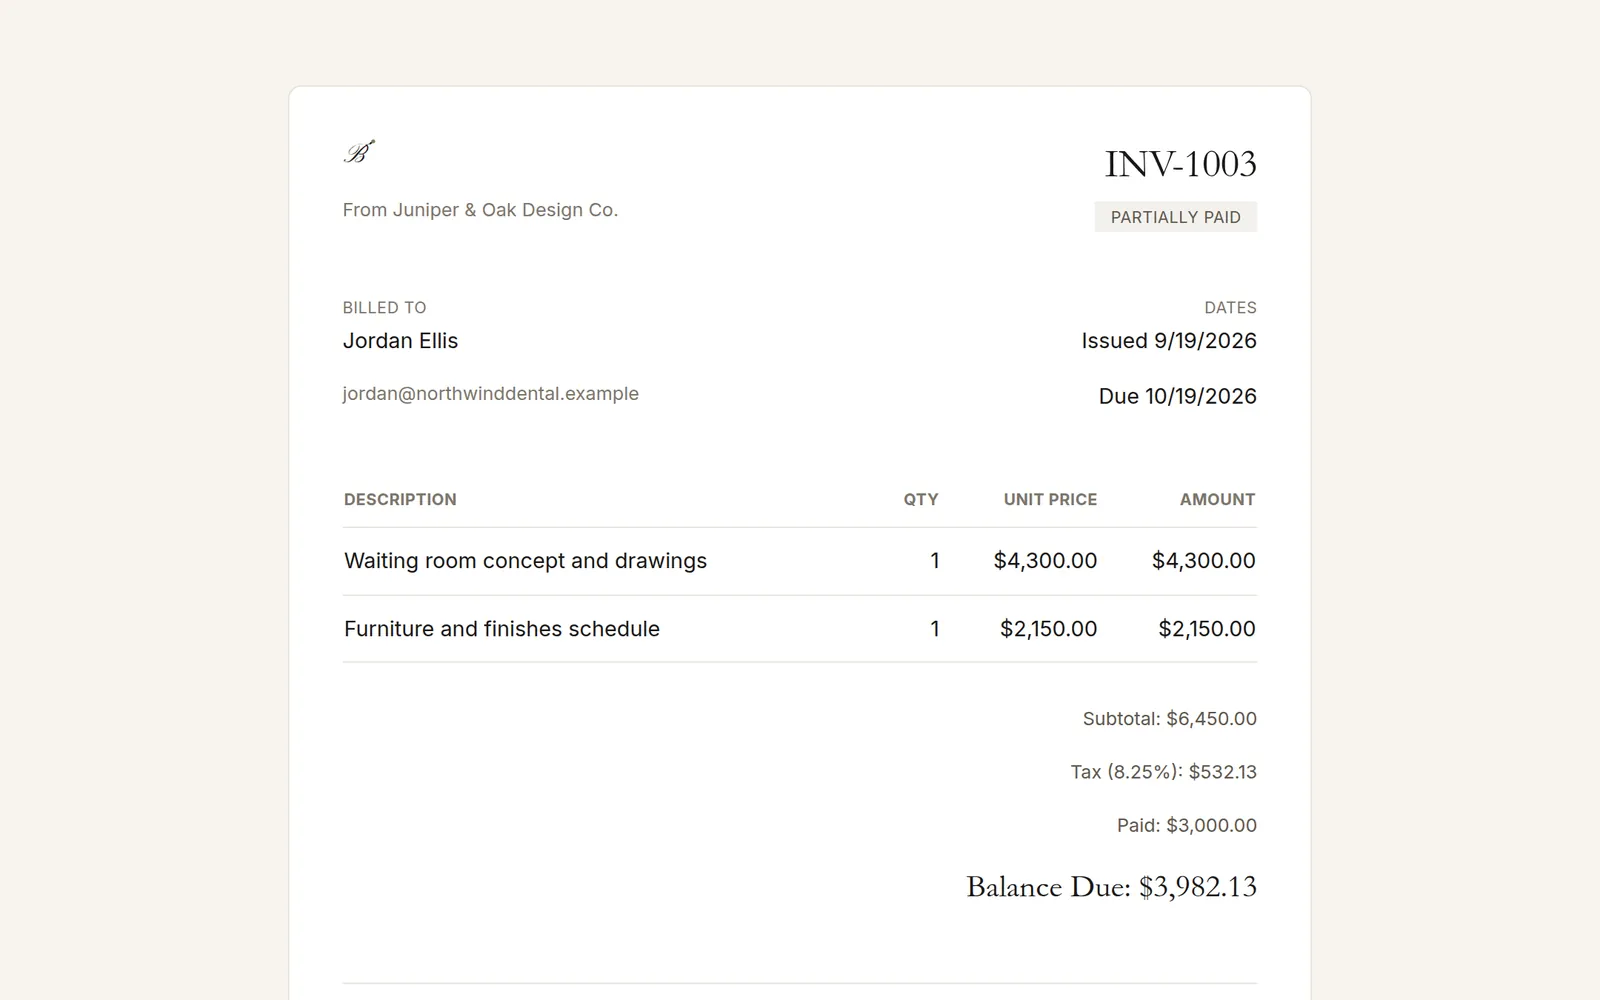Click the script B logo icon
The height and width of the screenshot is (1000, 1600).
tap(359, 152)
